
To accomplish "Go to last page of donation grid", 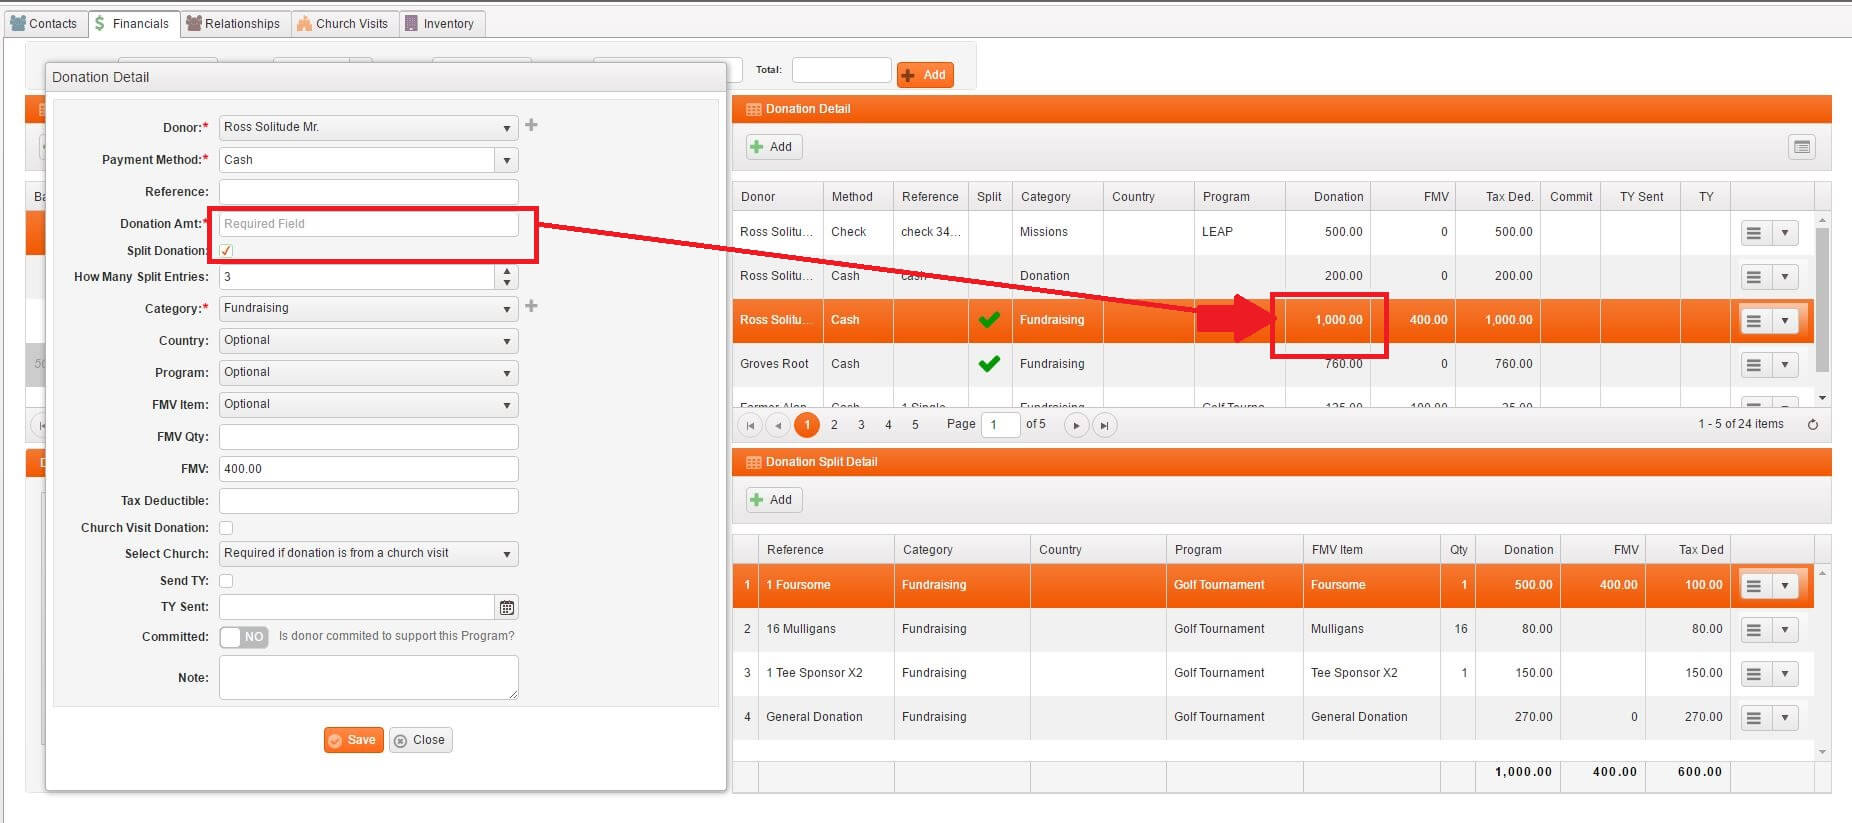I will [1104, 425].
